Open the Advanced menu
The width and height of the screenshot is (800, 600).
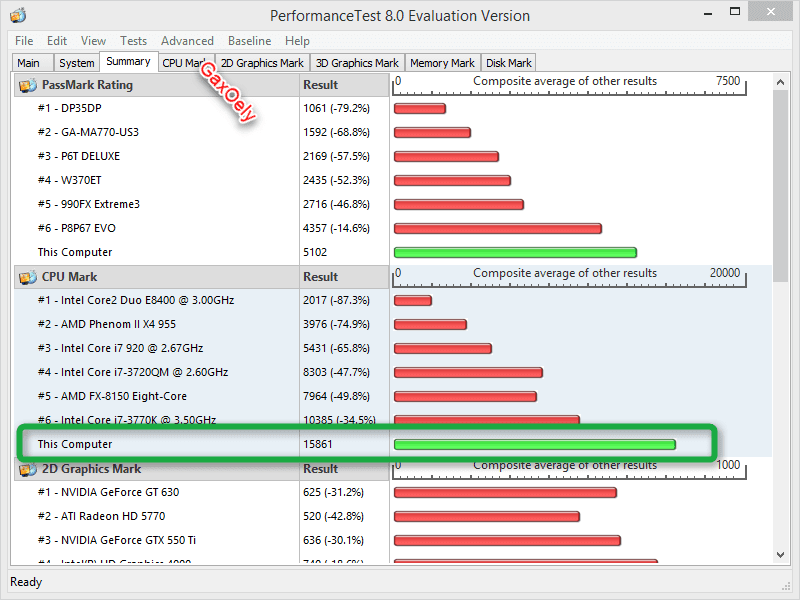[187, 41]
